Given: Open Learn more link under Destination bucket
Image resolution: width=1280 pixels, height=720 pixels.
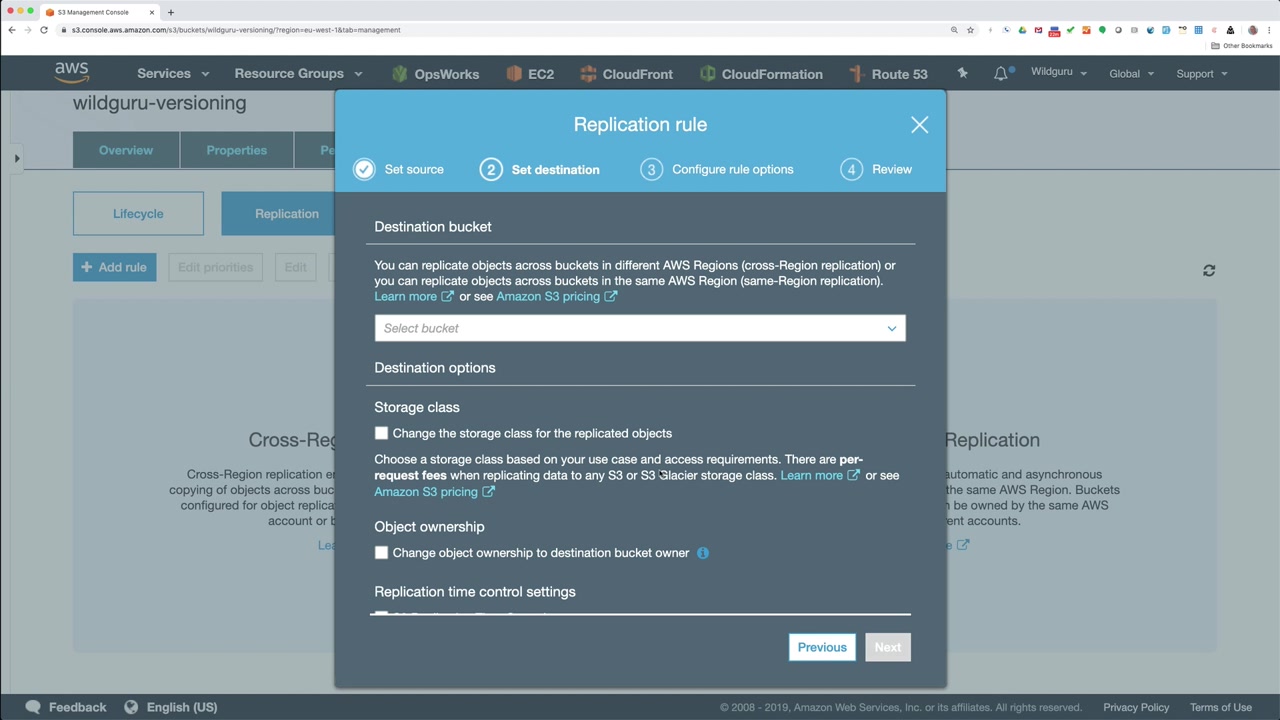Looking at the screenshot, I should tap(414, 297).
